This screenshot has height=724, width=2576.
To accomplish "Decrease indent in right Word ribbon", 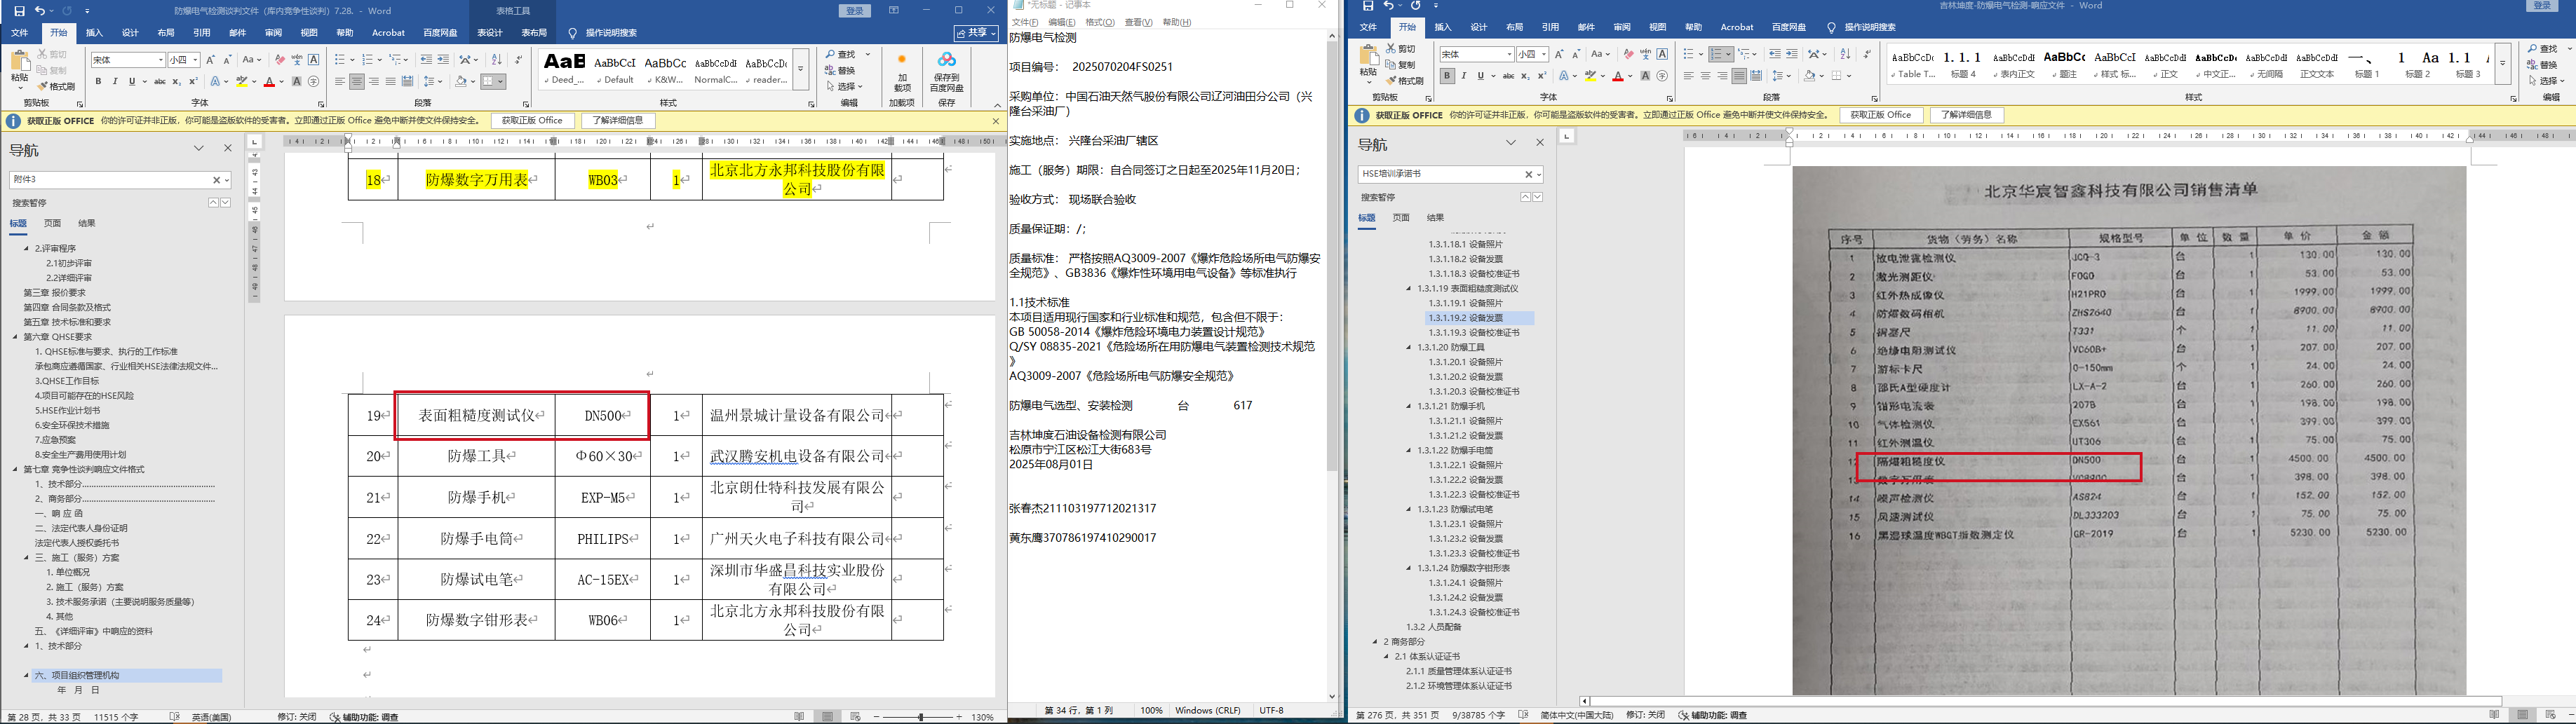I will tap(1775, 54).
